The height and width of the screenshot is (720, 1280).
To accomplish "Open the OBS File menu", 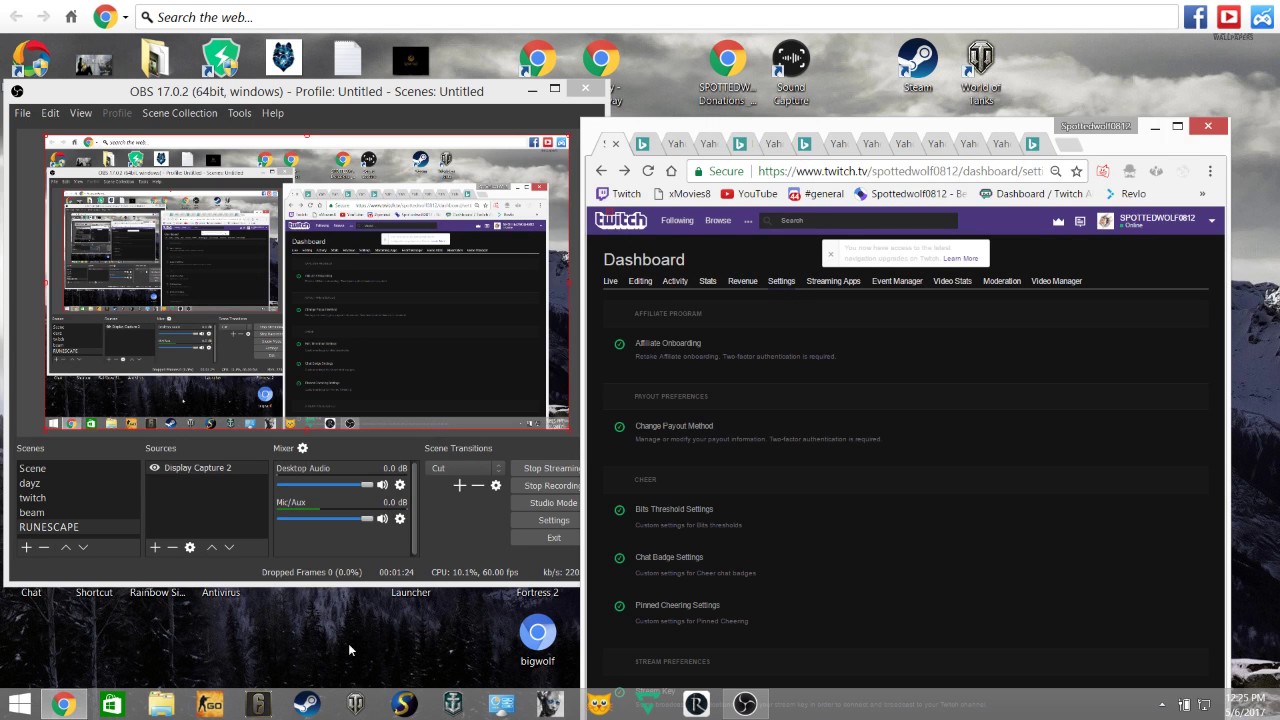I will point(22,113).
